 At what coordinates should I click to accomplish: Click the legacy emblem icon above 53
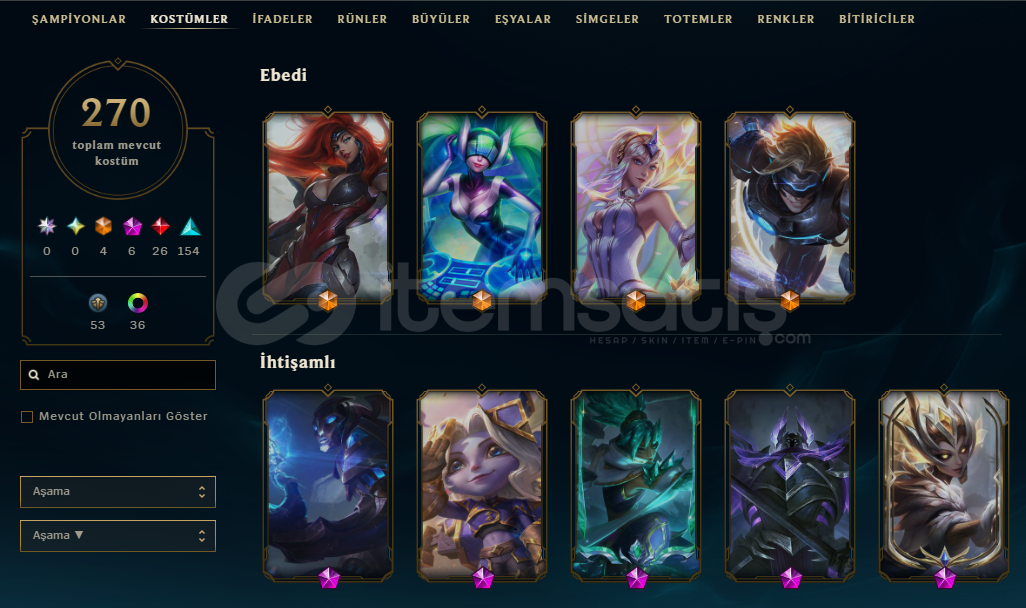click(97, 303)
